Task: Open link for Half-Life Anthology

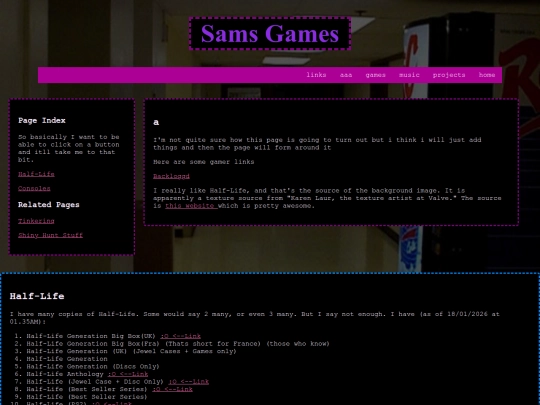Action: pyautogui.click(x=128, y=374)
